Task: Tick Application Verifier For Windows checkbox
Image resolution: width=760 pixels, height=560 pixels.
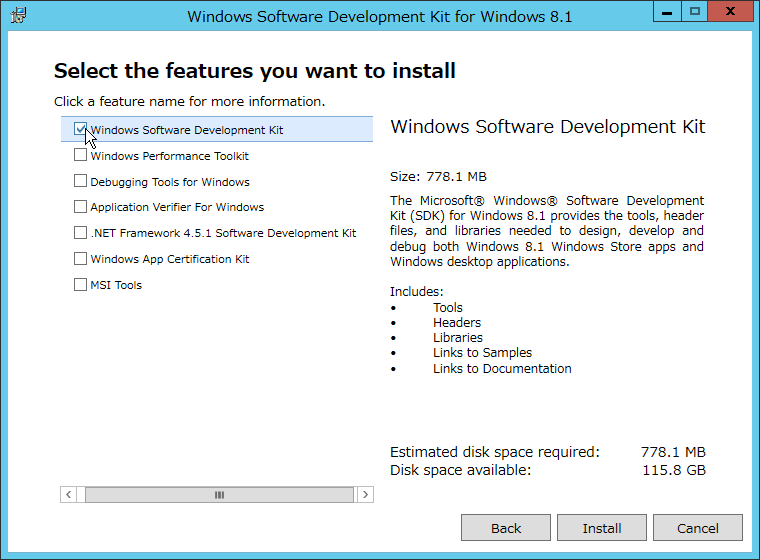Action: click(x=80, y=207)
